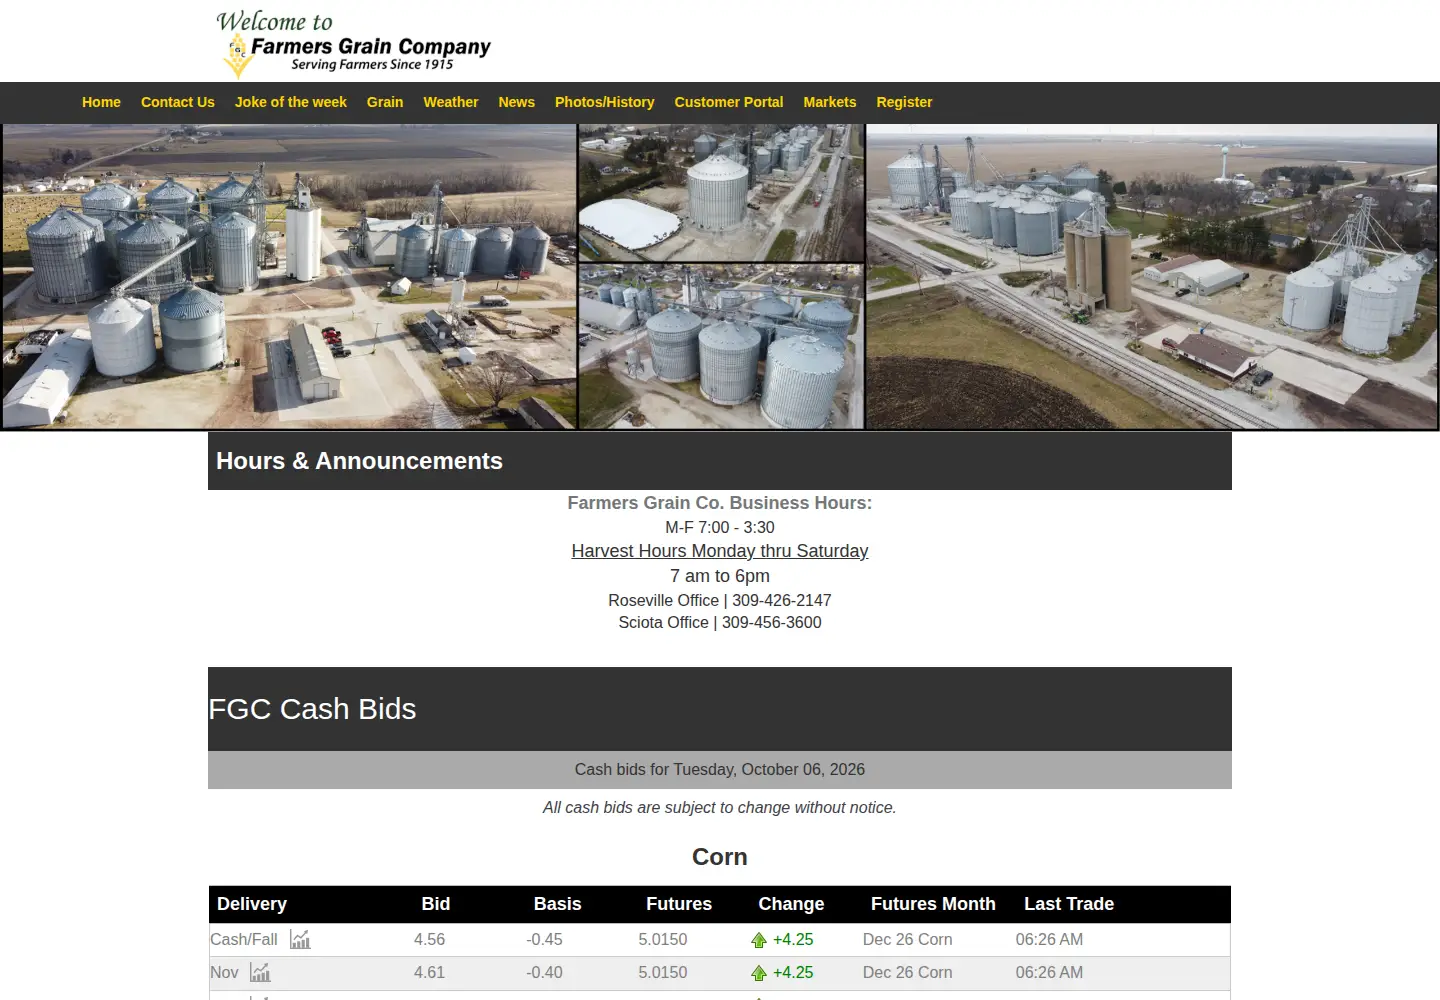Open the News menu item
The width and height of the screenshot is (1440, 1000).
517,102
